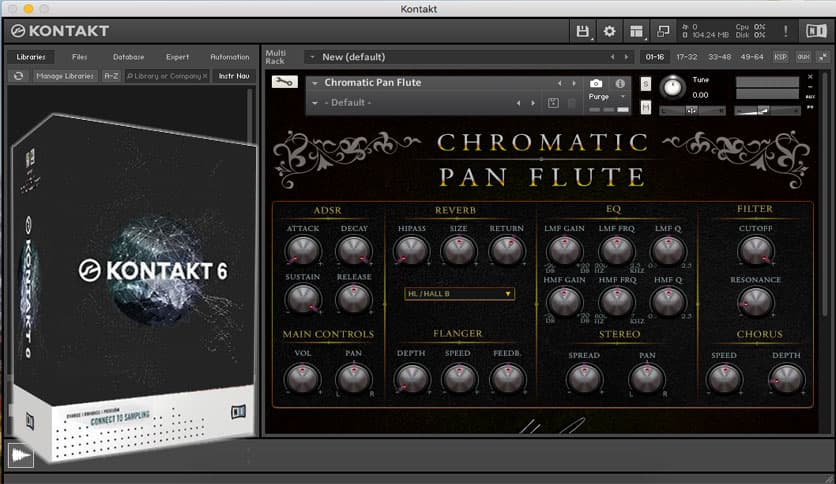Click the Tune value 0.00

tap(700, 95)
